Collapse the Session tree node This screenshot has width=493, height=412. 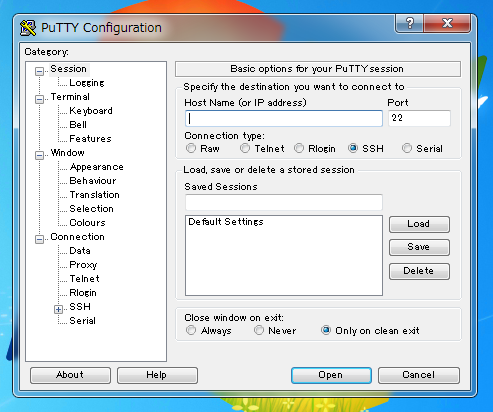39,71
